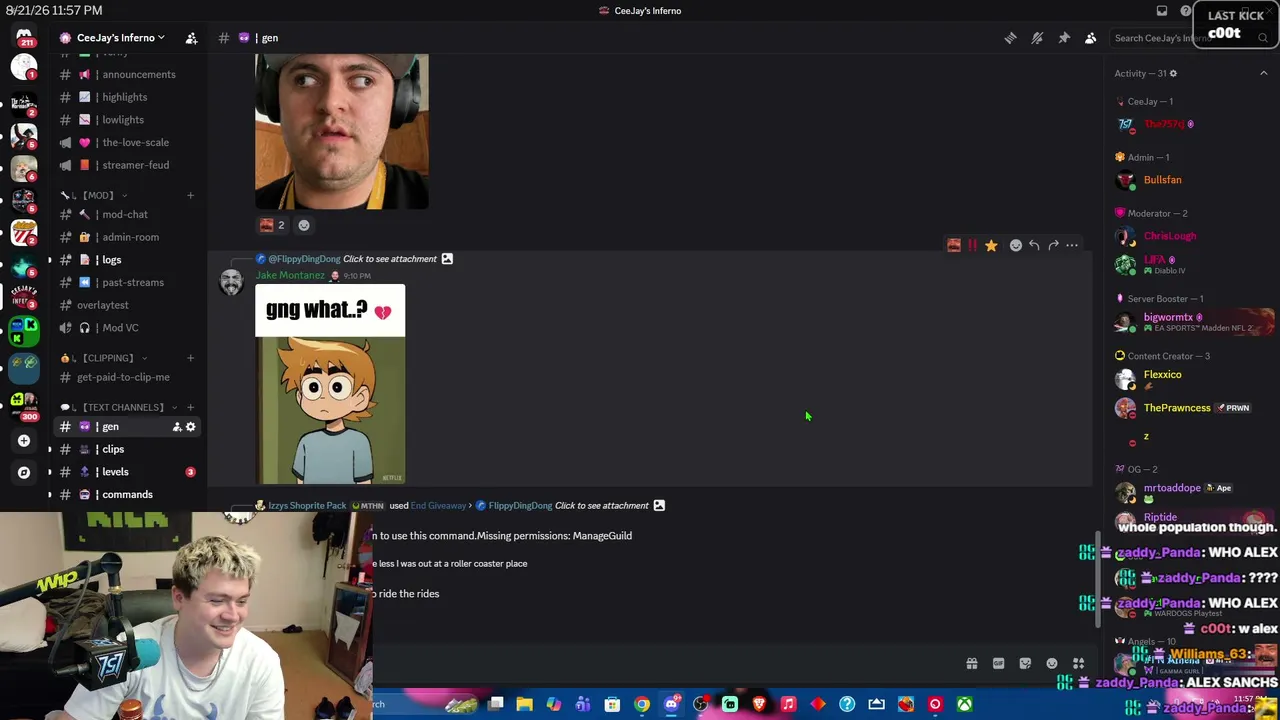Invite people to CeeJay's Inferno server

[191, 38]
